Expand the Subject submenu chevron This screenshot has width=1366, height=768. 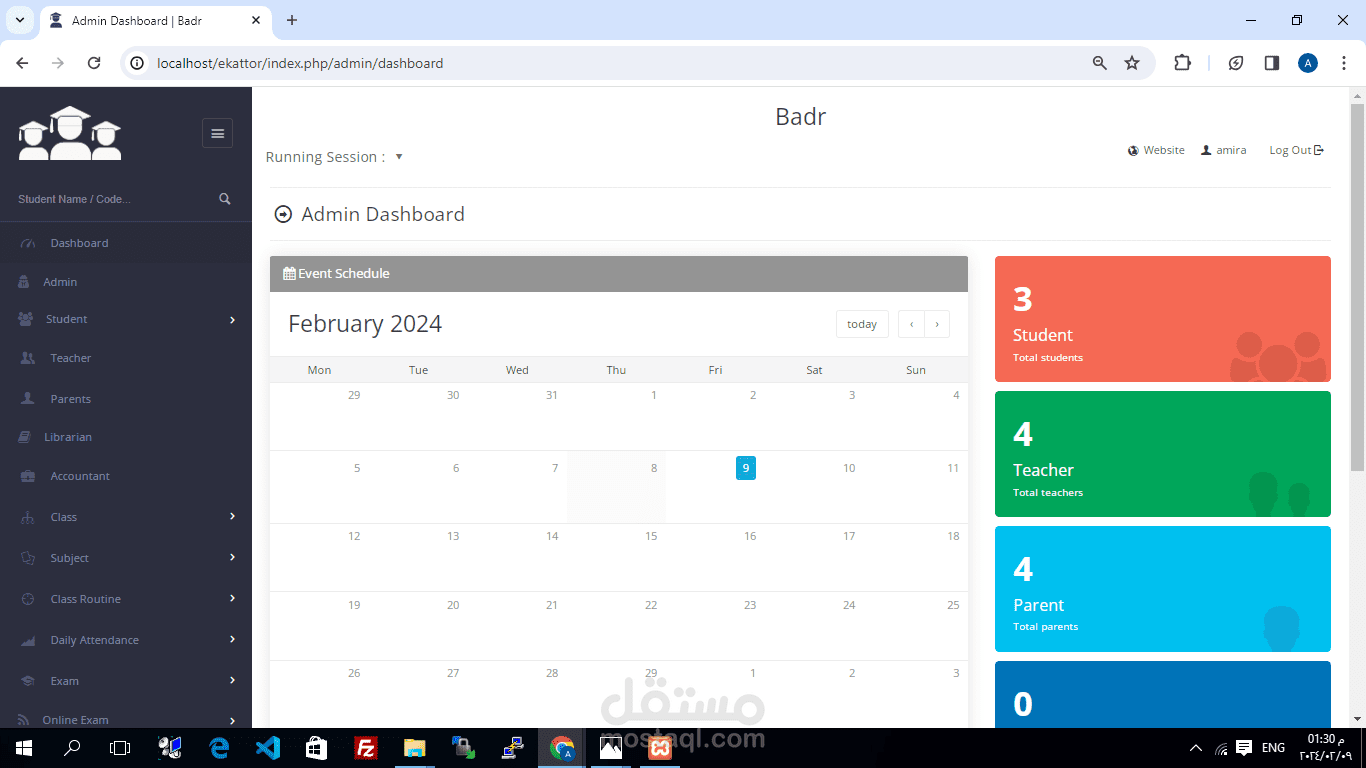pyautogui.click(x=232, y=557)
